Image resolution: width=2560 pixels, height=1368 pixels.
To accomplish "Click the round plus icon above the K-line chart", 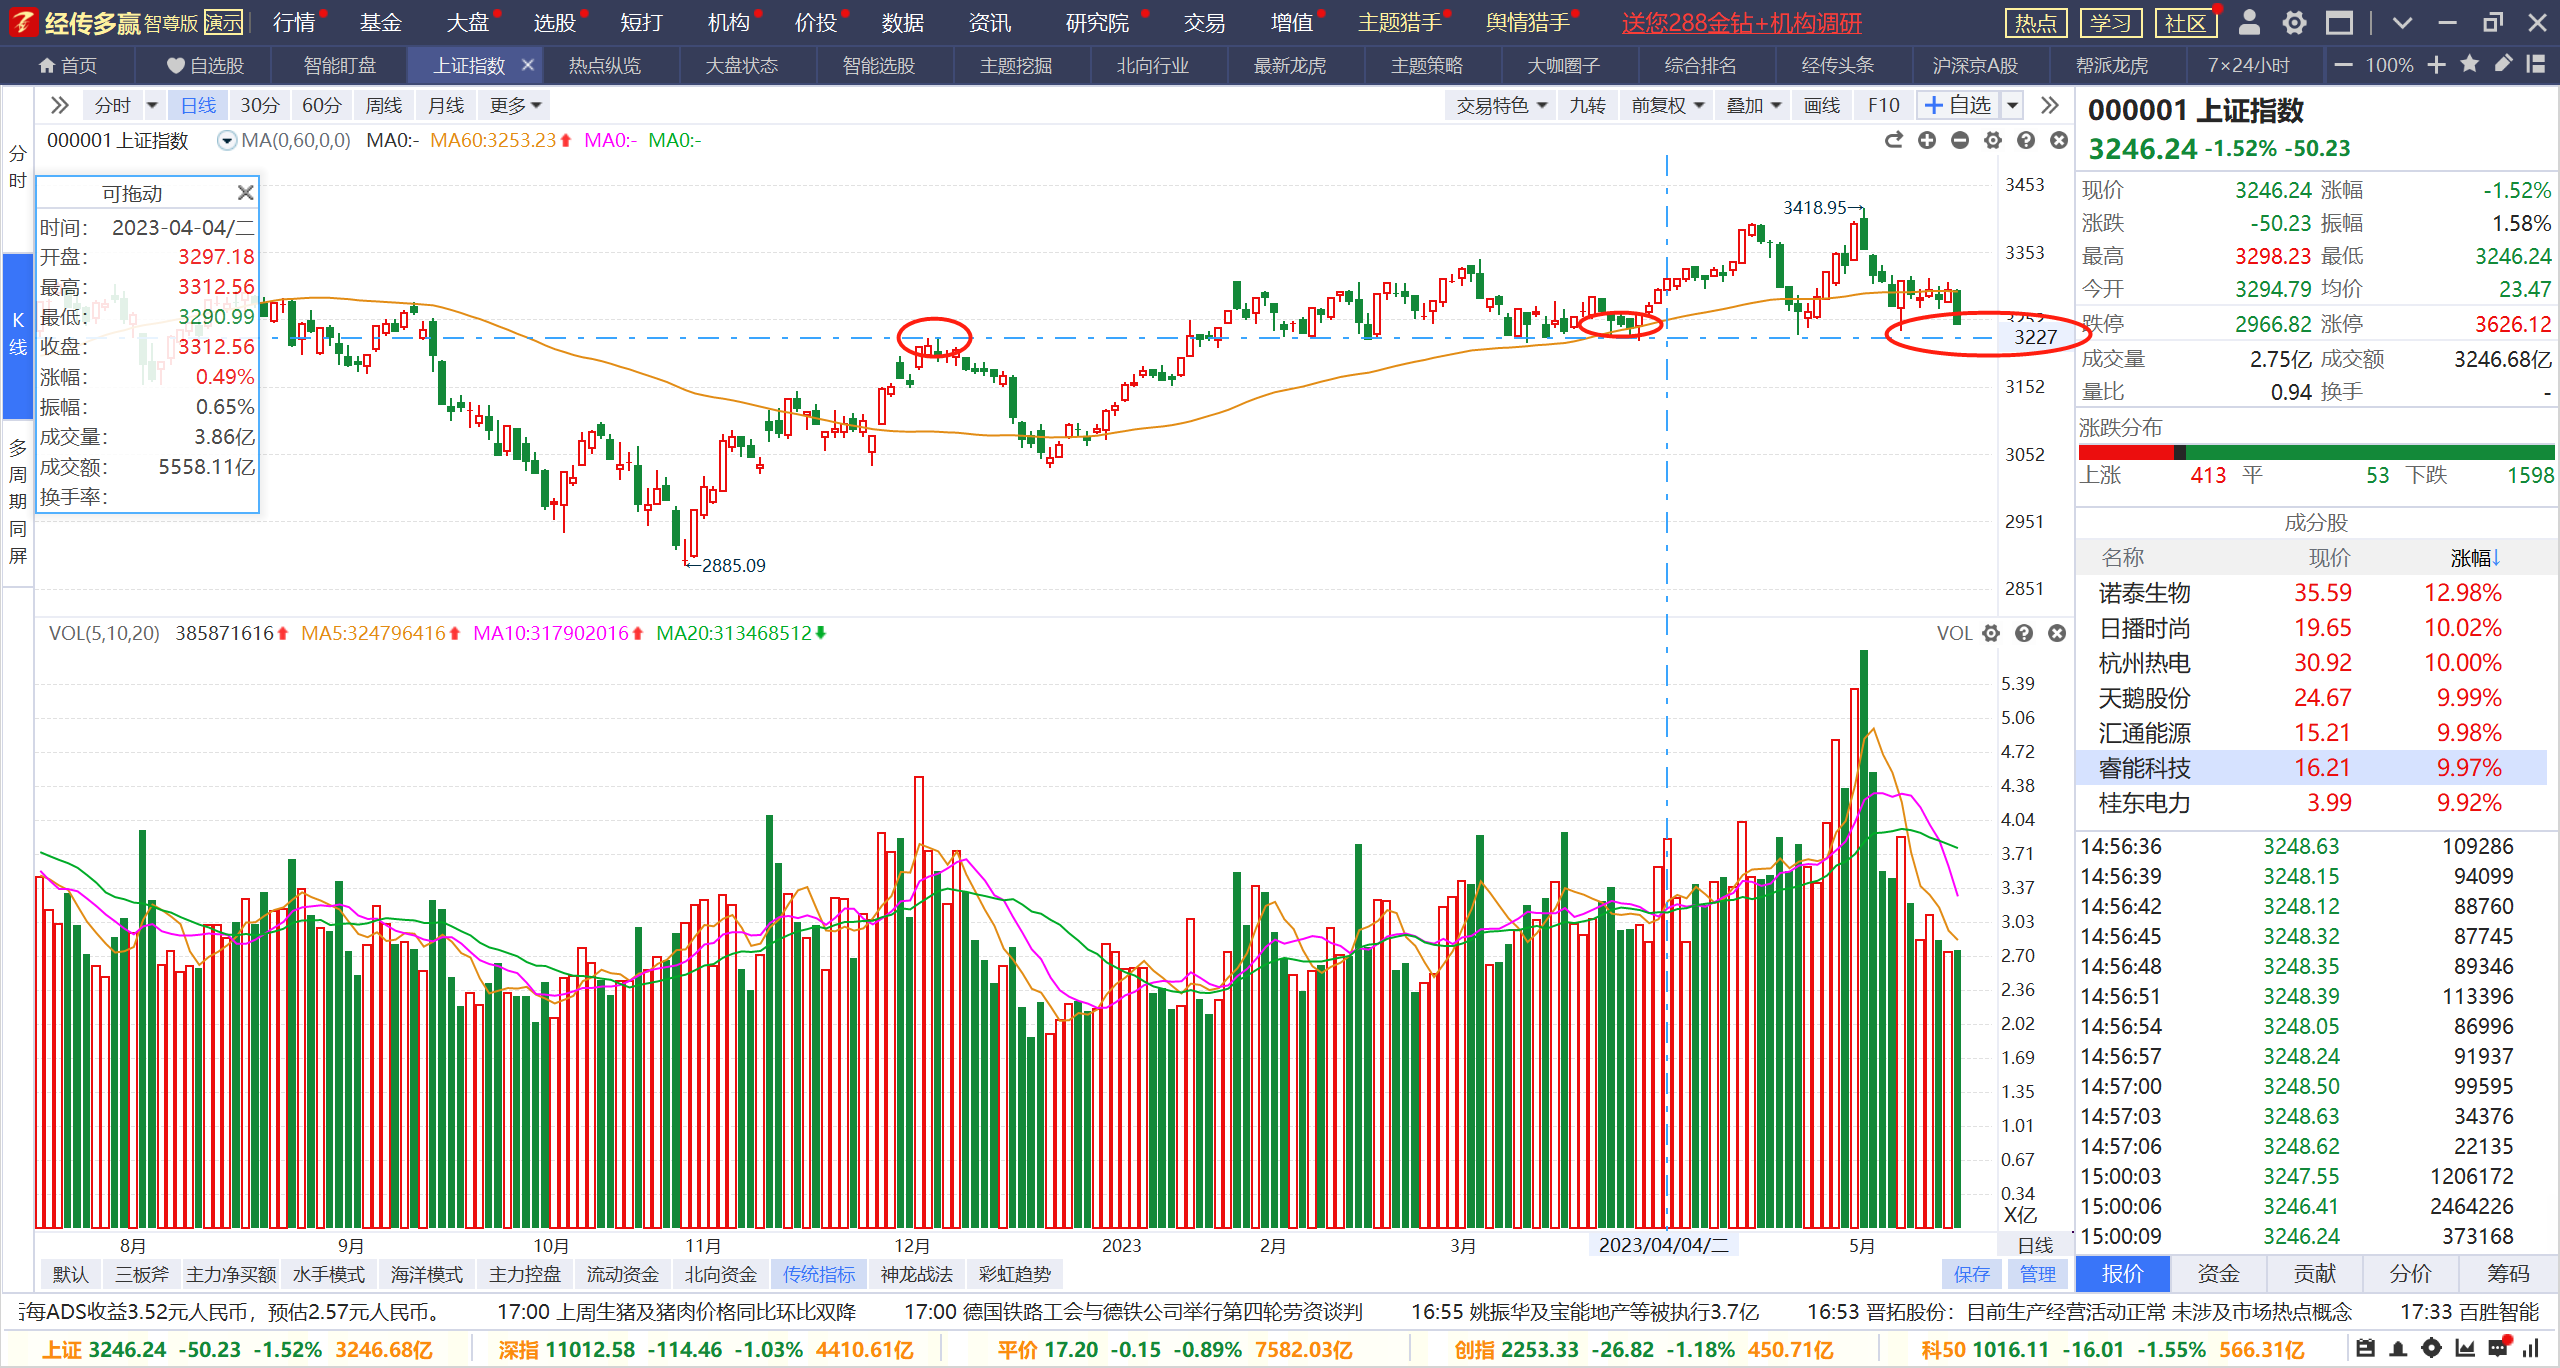I will [1927, 140].
